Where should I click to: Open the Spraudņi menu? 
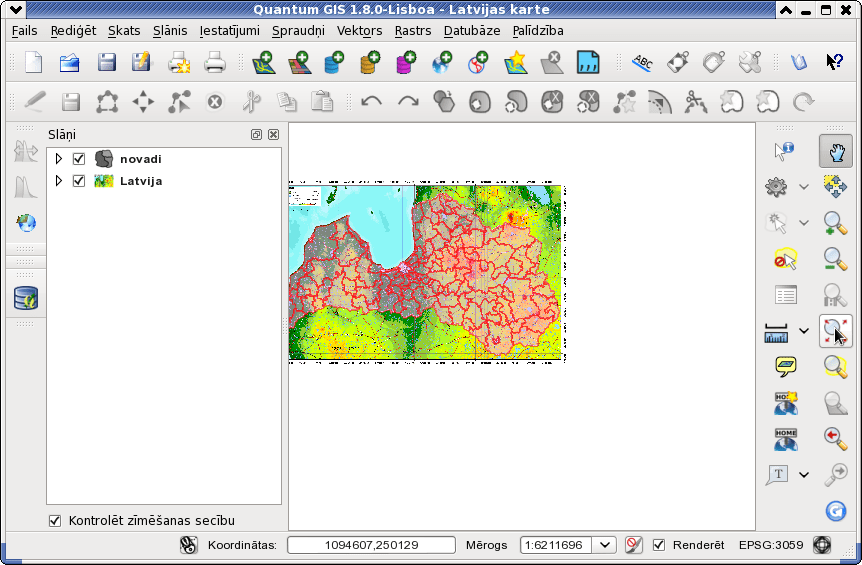tap(299, 31)
